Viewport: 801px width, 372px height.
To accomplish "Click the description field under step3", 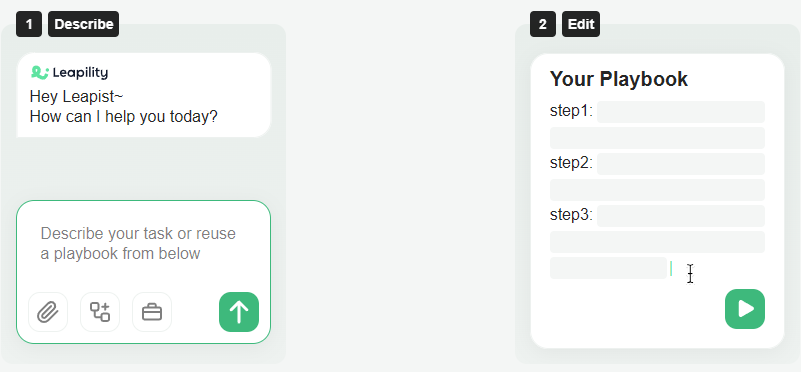I will coord(657,242).
